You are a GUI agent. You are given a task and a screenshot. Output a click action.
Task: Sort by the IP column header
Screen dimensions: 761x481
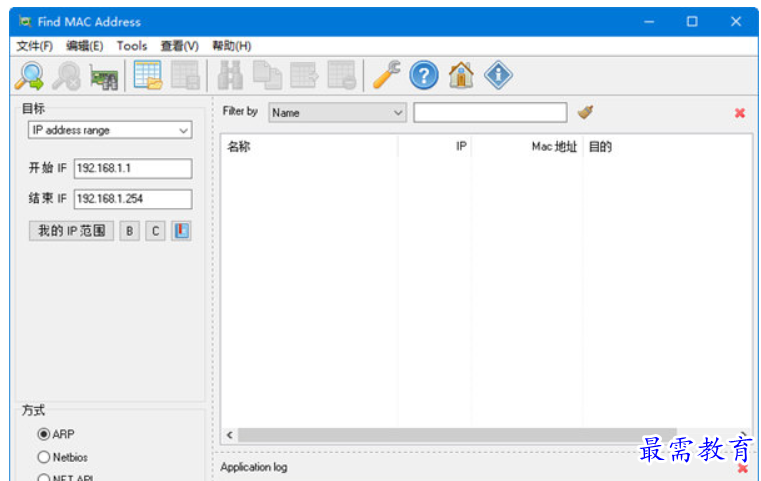(435, 147)
